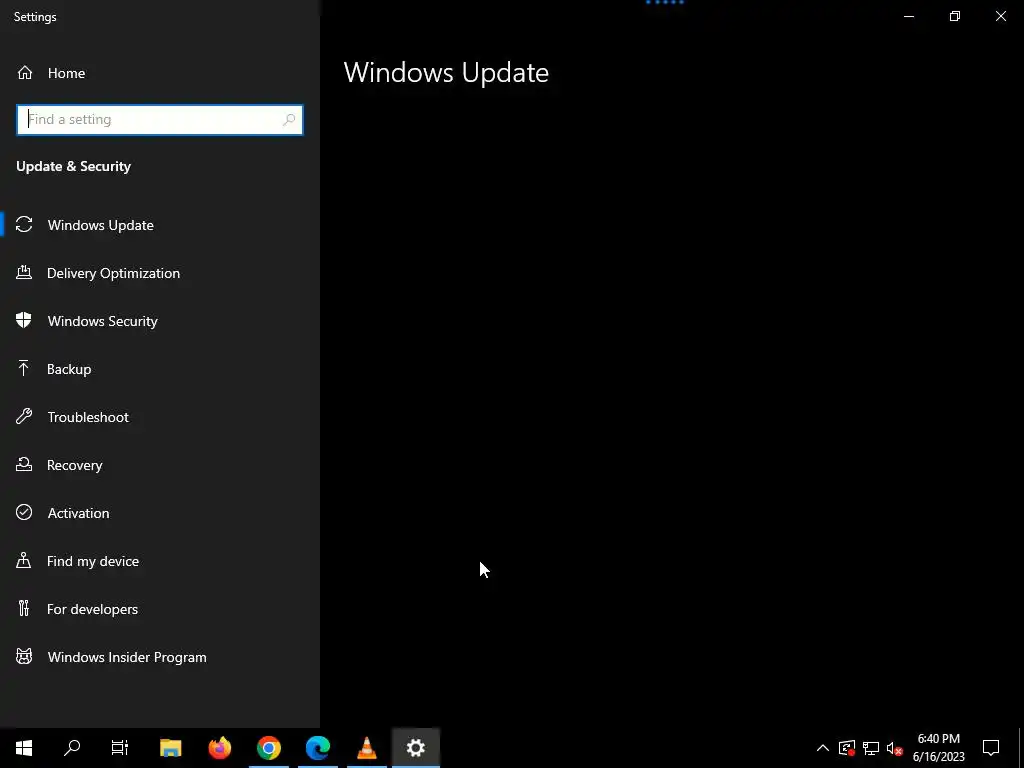Click the search magnifier in the setting box

tap(289, 120)
